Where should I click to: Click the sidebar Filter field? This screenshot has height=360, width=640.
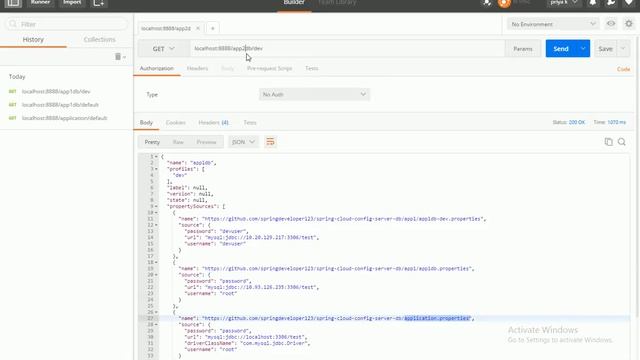coord(67,24)
